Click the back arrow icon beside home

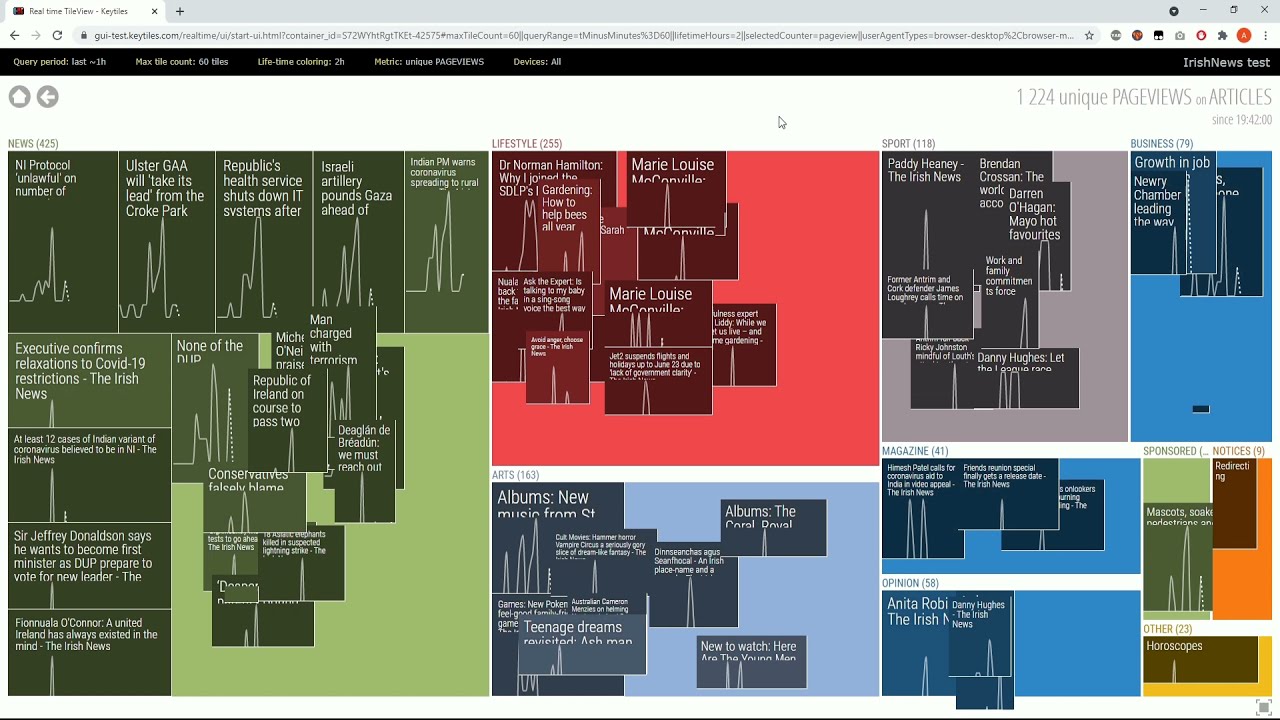47,97
